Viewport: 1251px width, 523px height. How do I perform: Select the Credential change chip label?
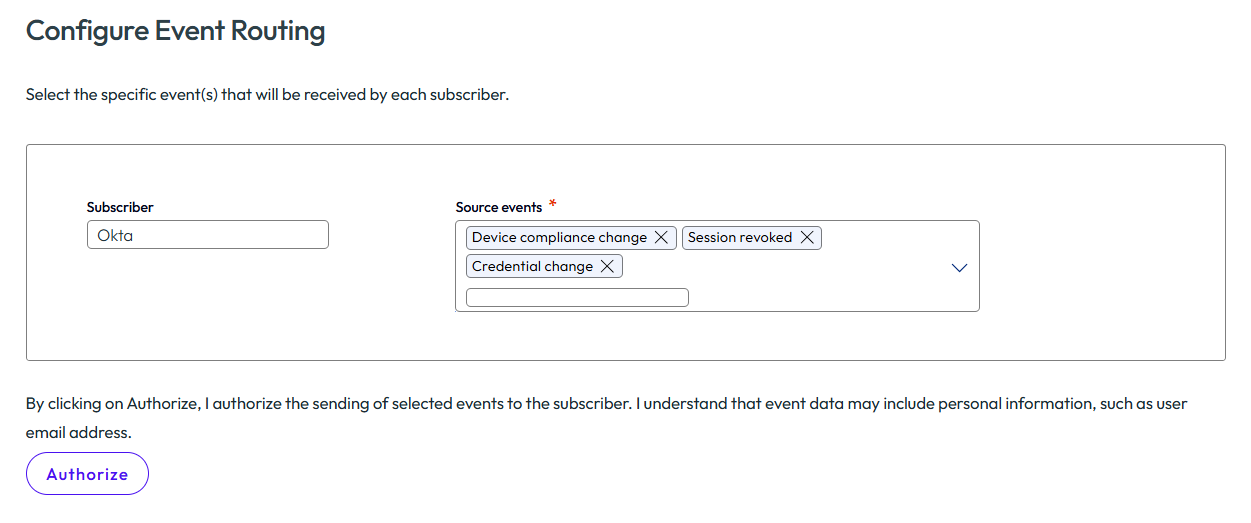pos(532,267)
